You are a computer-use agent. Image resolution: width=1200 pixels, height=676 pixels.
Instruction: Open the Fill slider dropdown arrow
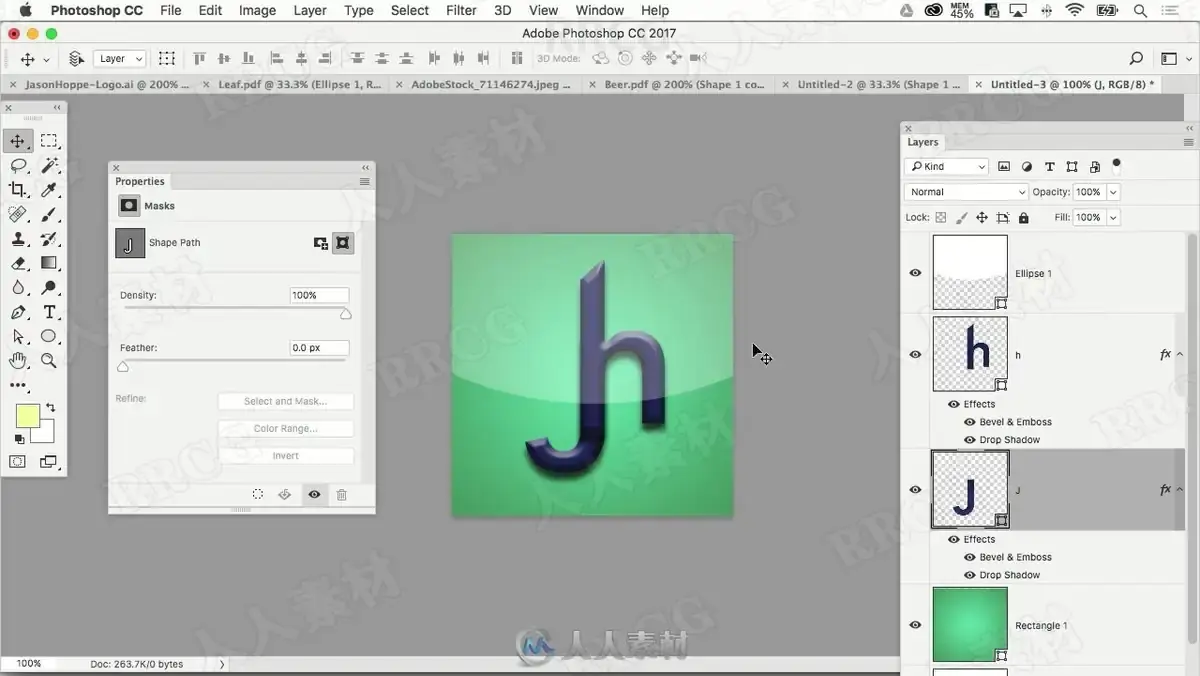(x=1113, y=217)
